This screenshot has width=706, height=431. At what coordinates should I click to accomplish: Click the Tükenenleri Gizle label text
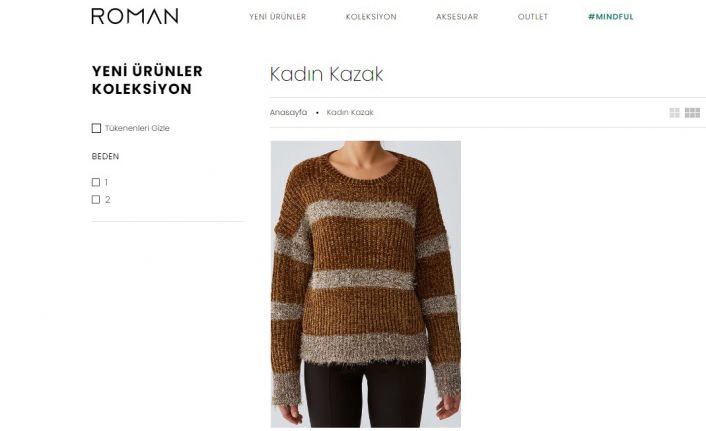tap(137, 128)
